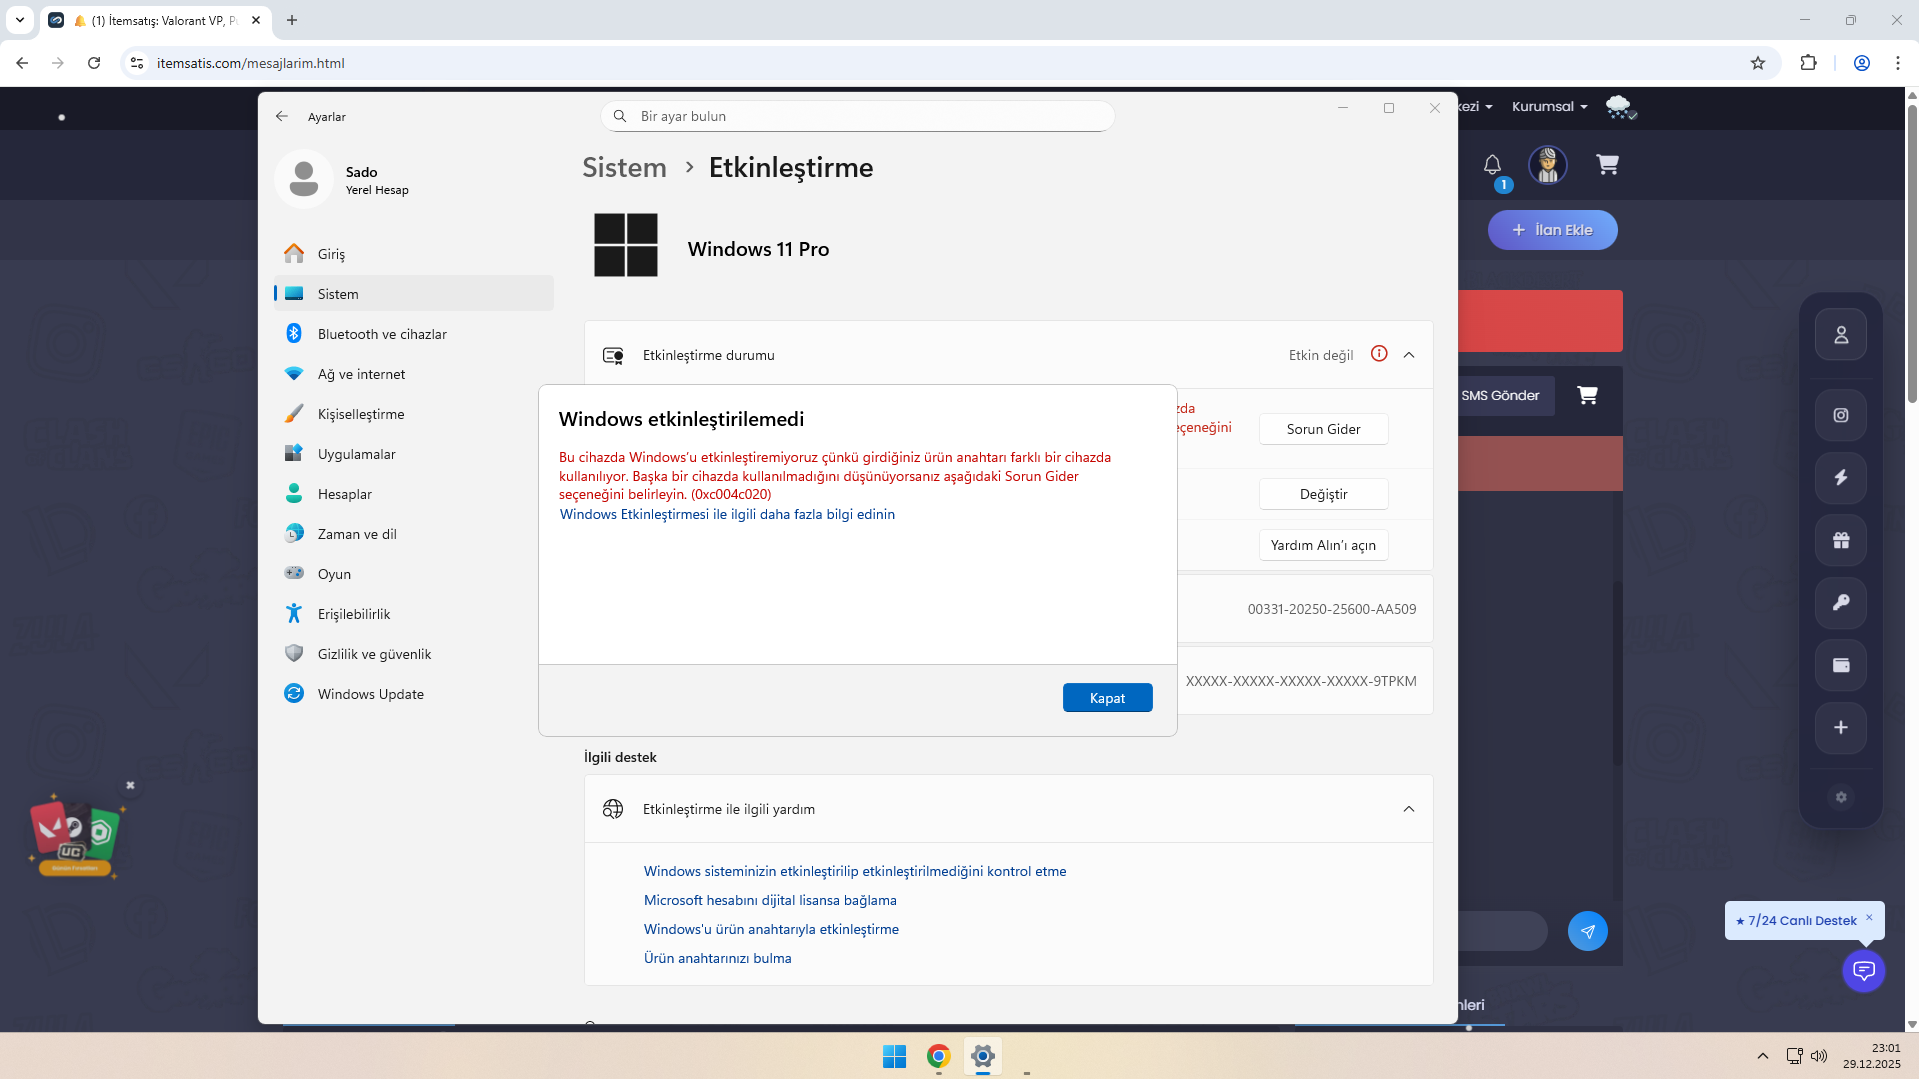Screen dimensions: 1919x1079
Task: Click the profile icon in right sidebar
Action: [1840, 335]
